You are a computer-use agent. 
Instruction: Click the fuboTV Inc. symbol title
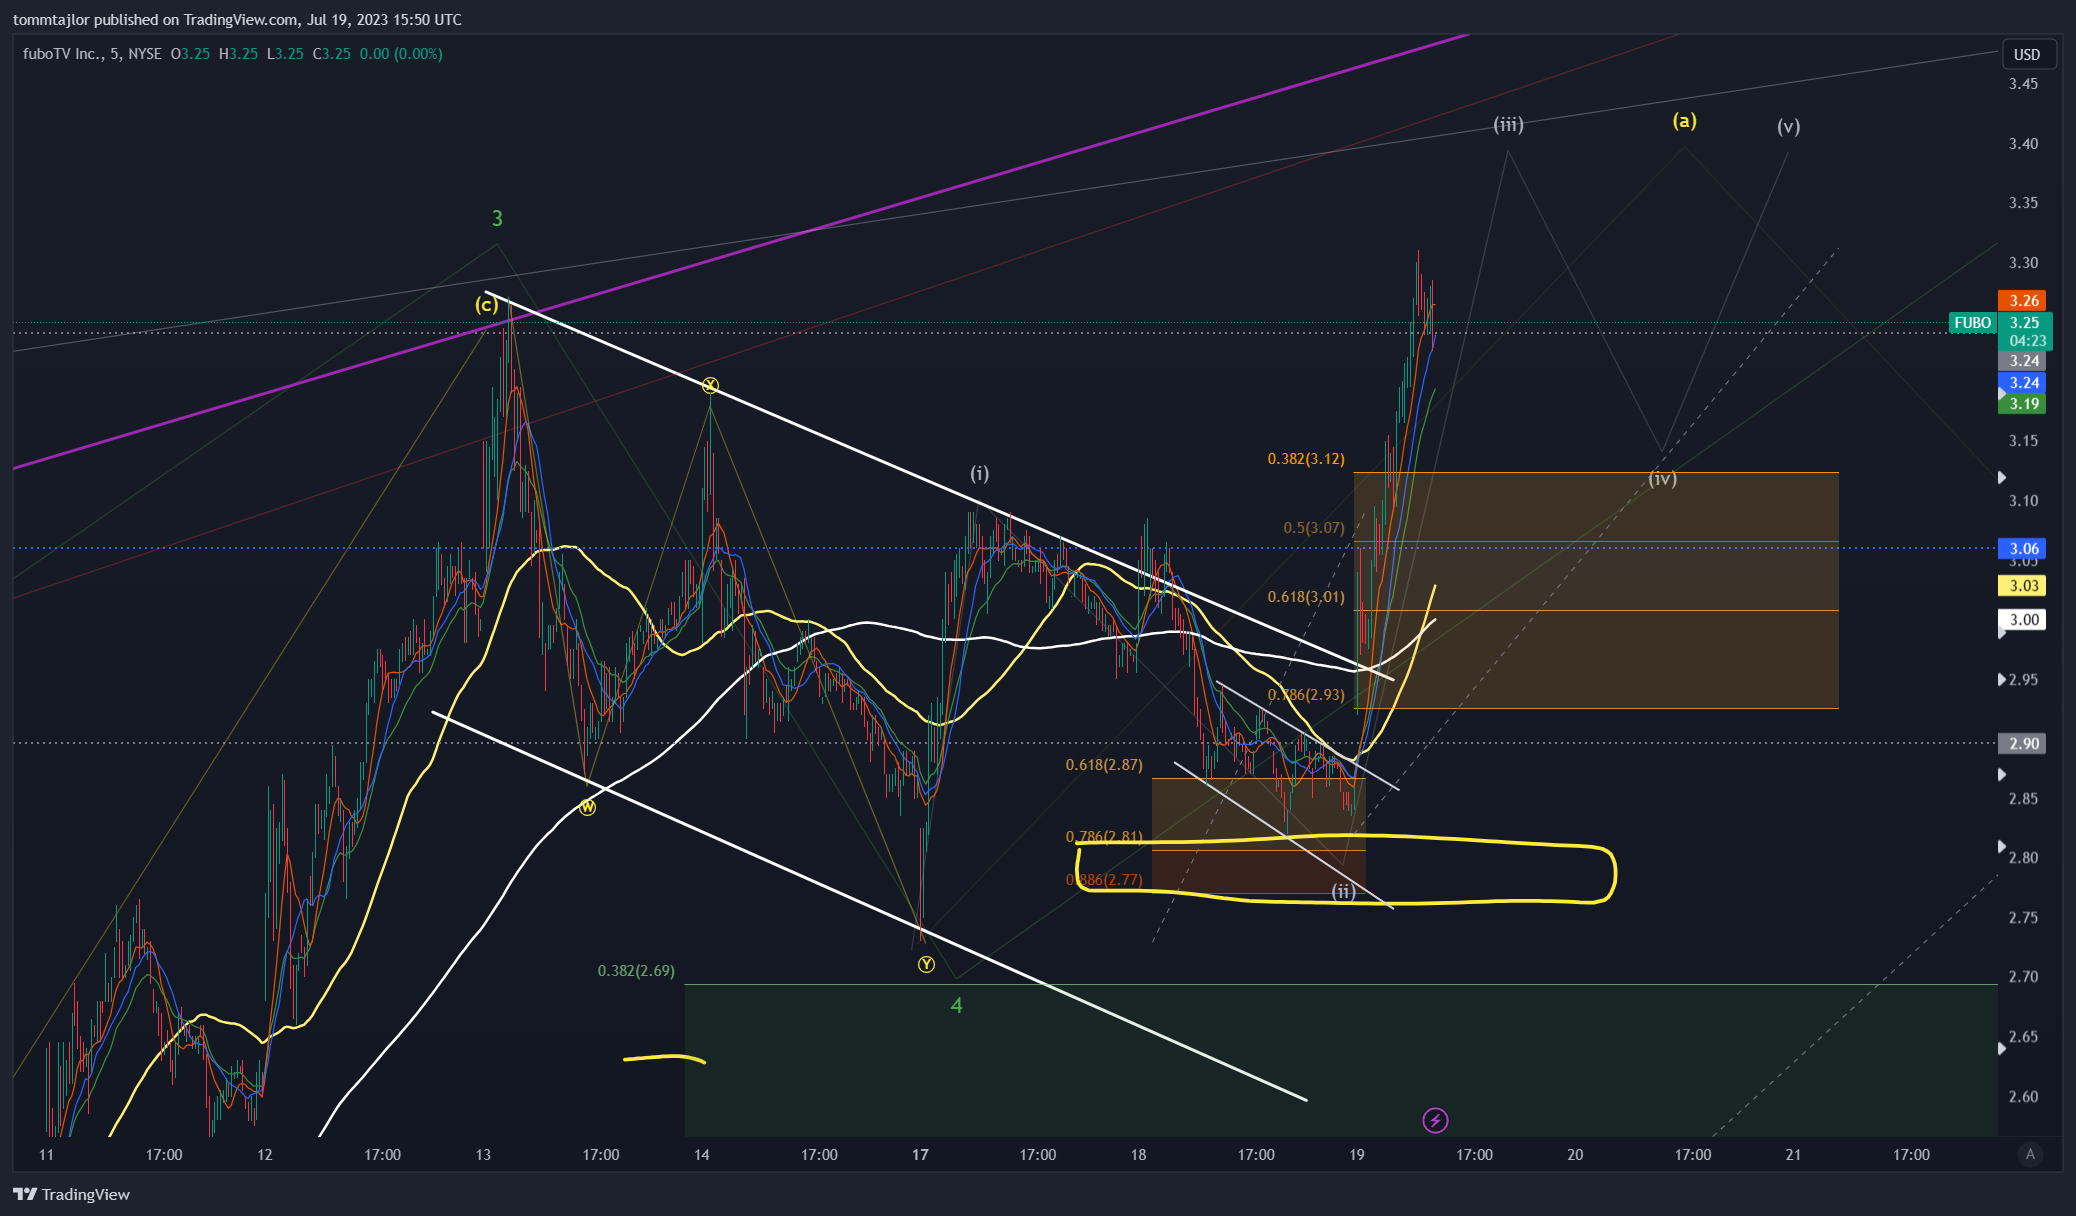[62, 54]
